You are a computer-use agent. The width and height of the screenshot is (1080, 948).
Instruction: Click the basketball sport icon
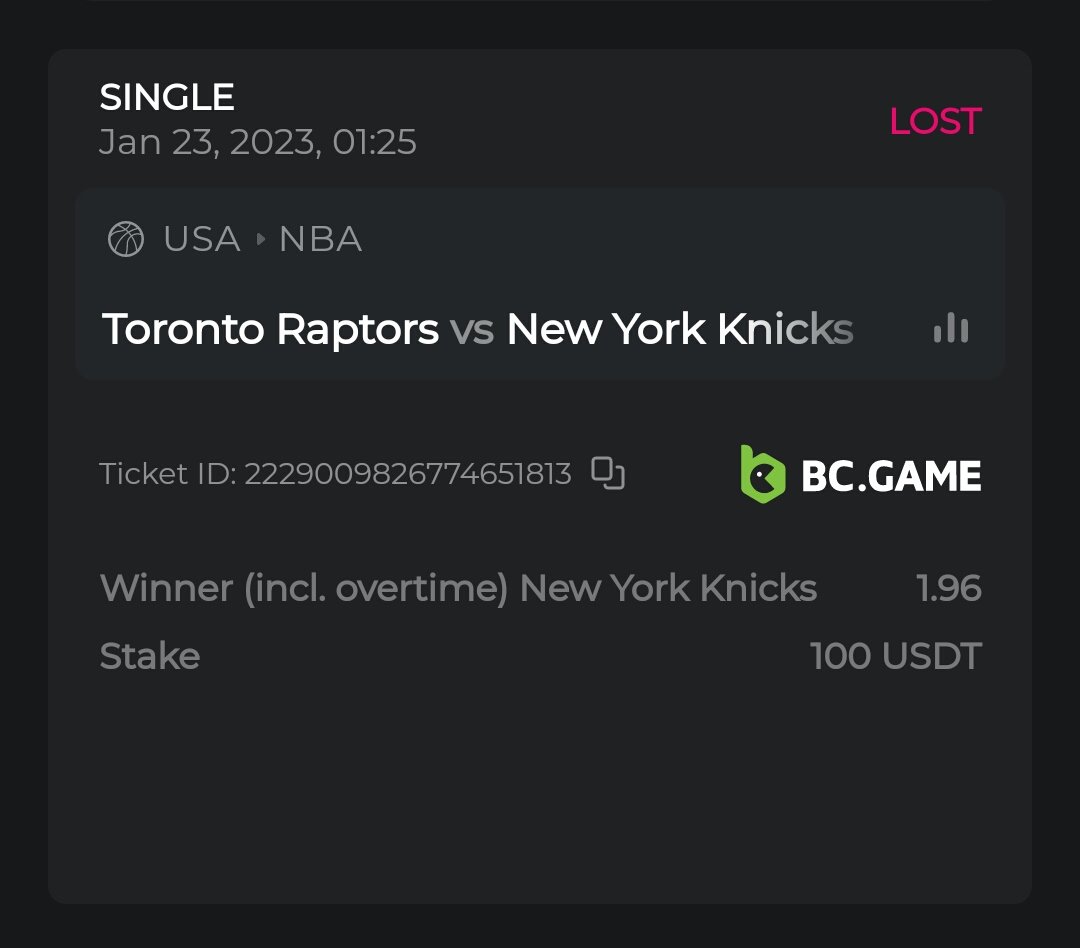point(126,240)
